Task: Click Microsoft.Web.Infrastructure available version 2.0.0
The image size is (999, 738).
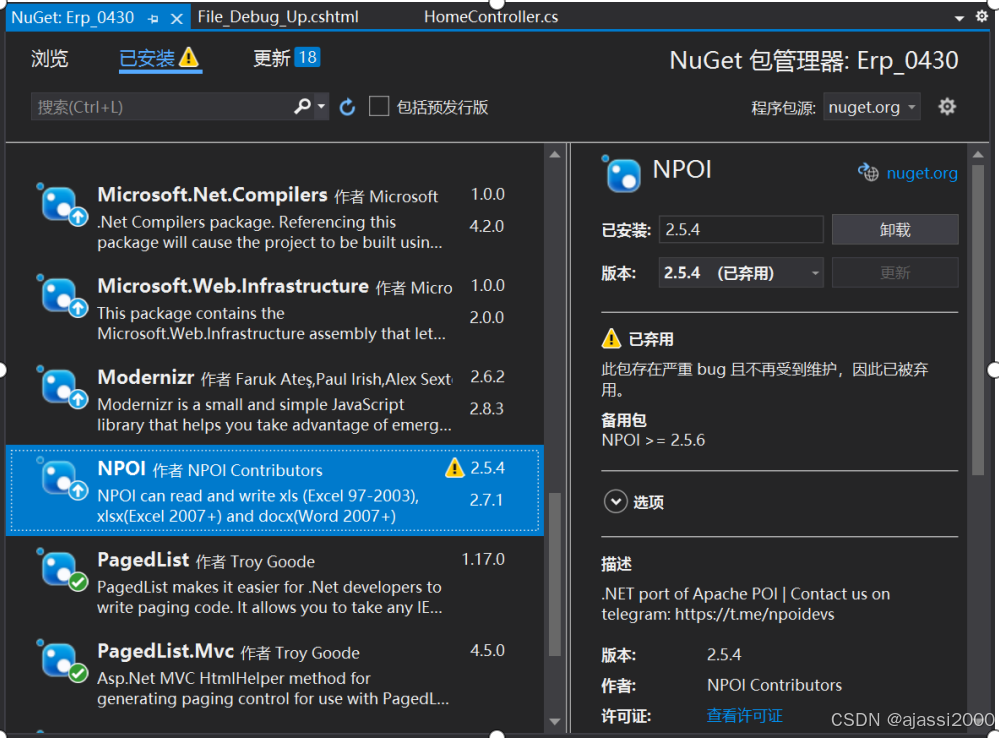Action: pyautogui.click(x=486, y=317)
